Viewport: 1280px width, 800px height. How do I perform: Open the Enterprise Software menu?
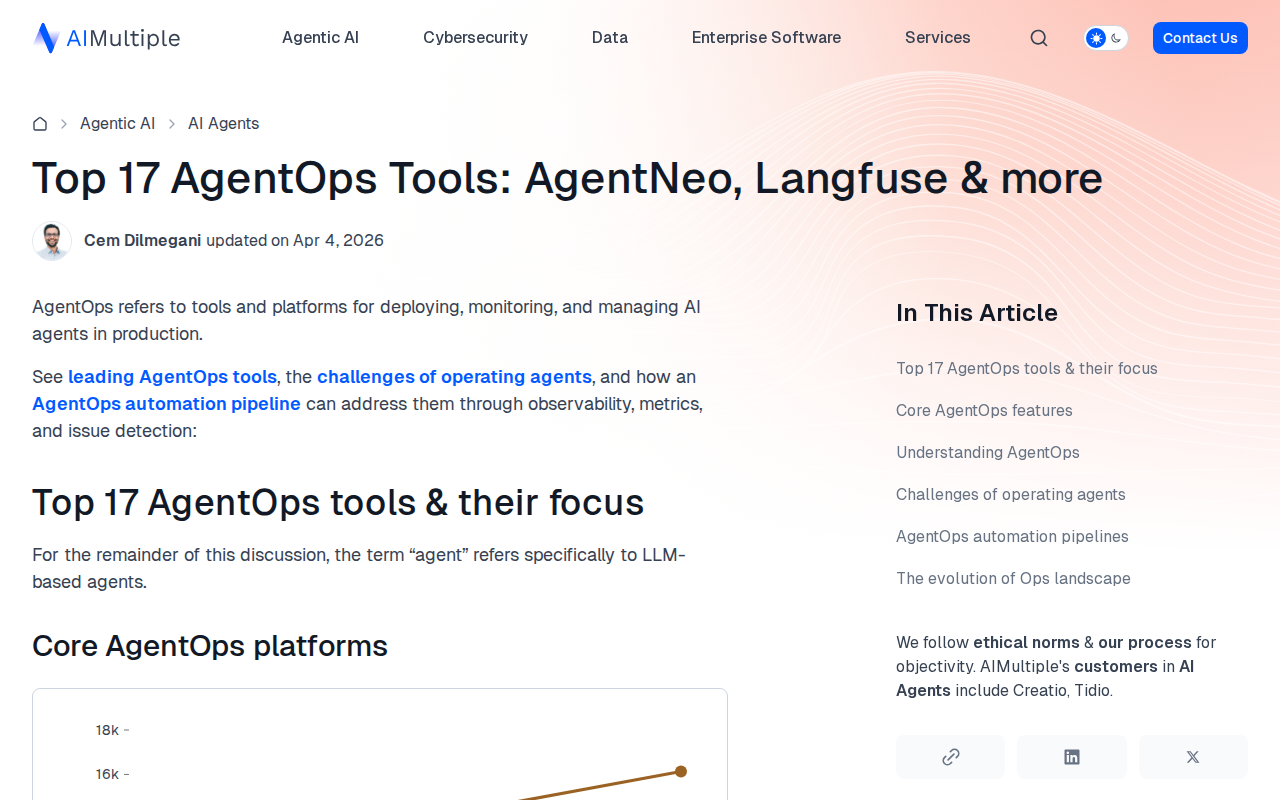click(766, 38)
